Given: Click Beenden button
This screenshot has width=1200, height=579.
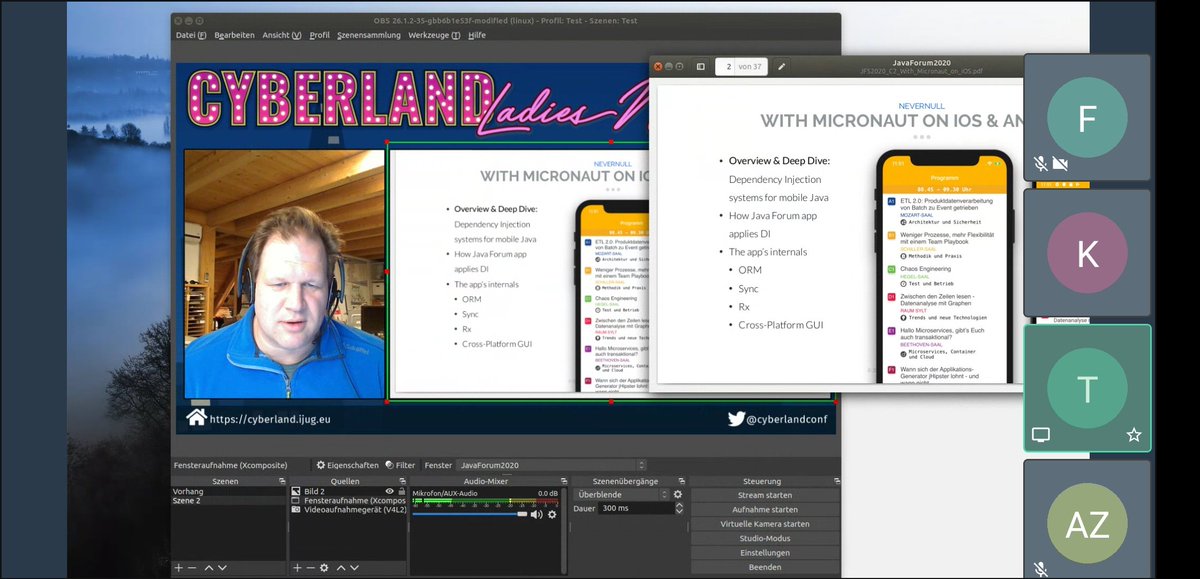Looking at the screenshot, I should 764,567.
